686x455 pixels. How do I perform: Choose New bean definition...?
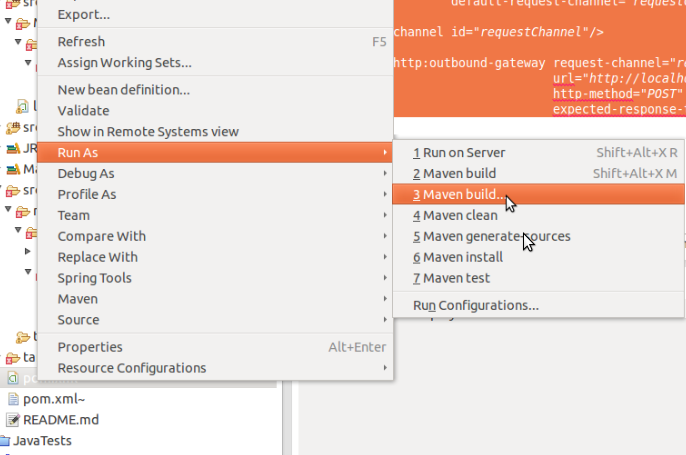point(215,90)
